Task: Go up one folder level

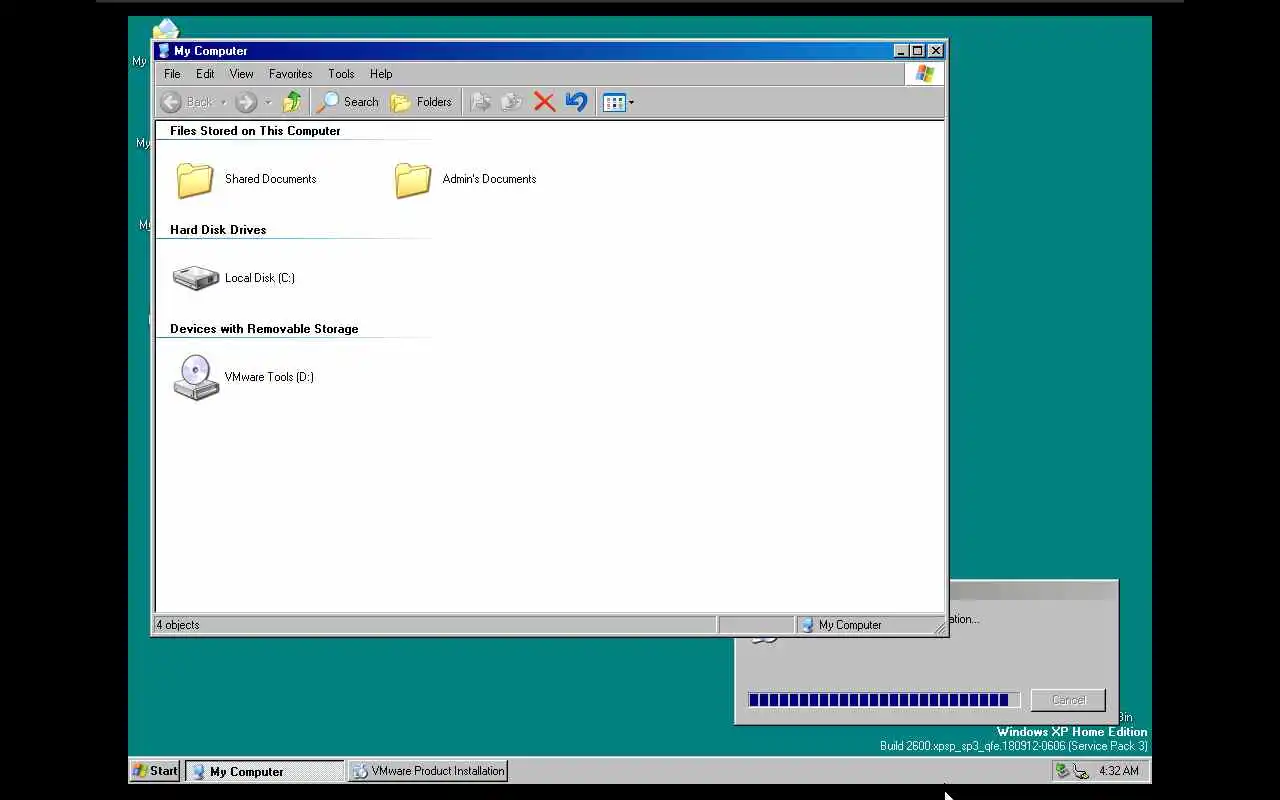Action: 292,102
